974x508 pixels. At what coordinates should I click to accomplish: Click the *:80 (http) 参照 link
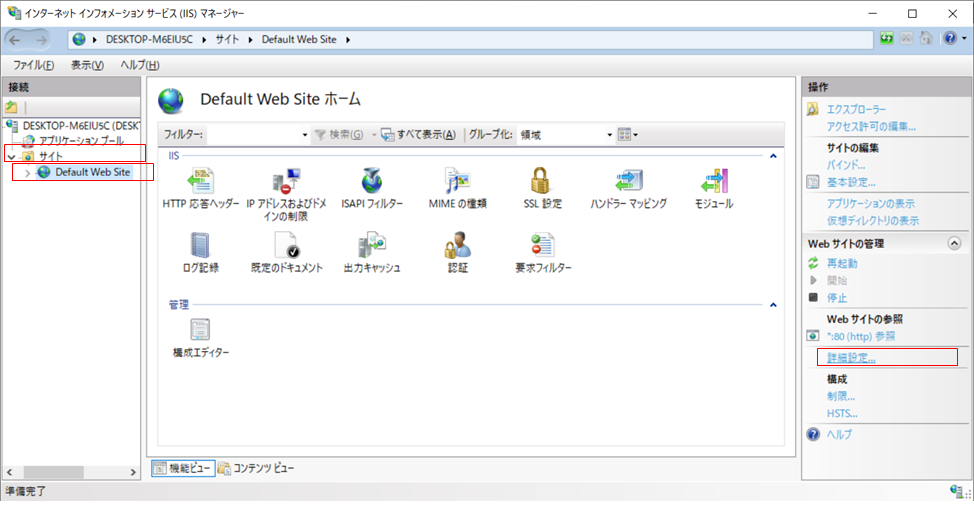click(x=861, y=337)
